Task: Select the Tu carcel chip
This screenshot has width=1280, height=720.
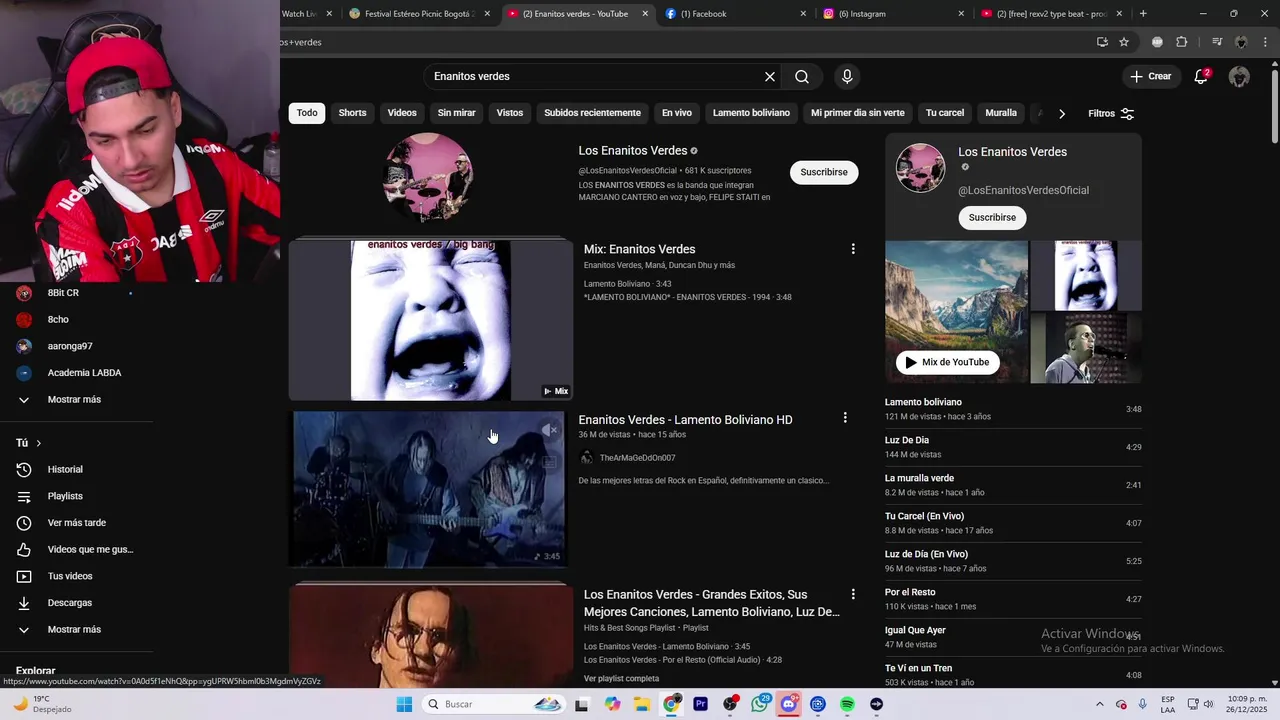Action: click(x=945, y=113)
